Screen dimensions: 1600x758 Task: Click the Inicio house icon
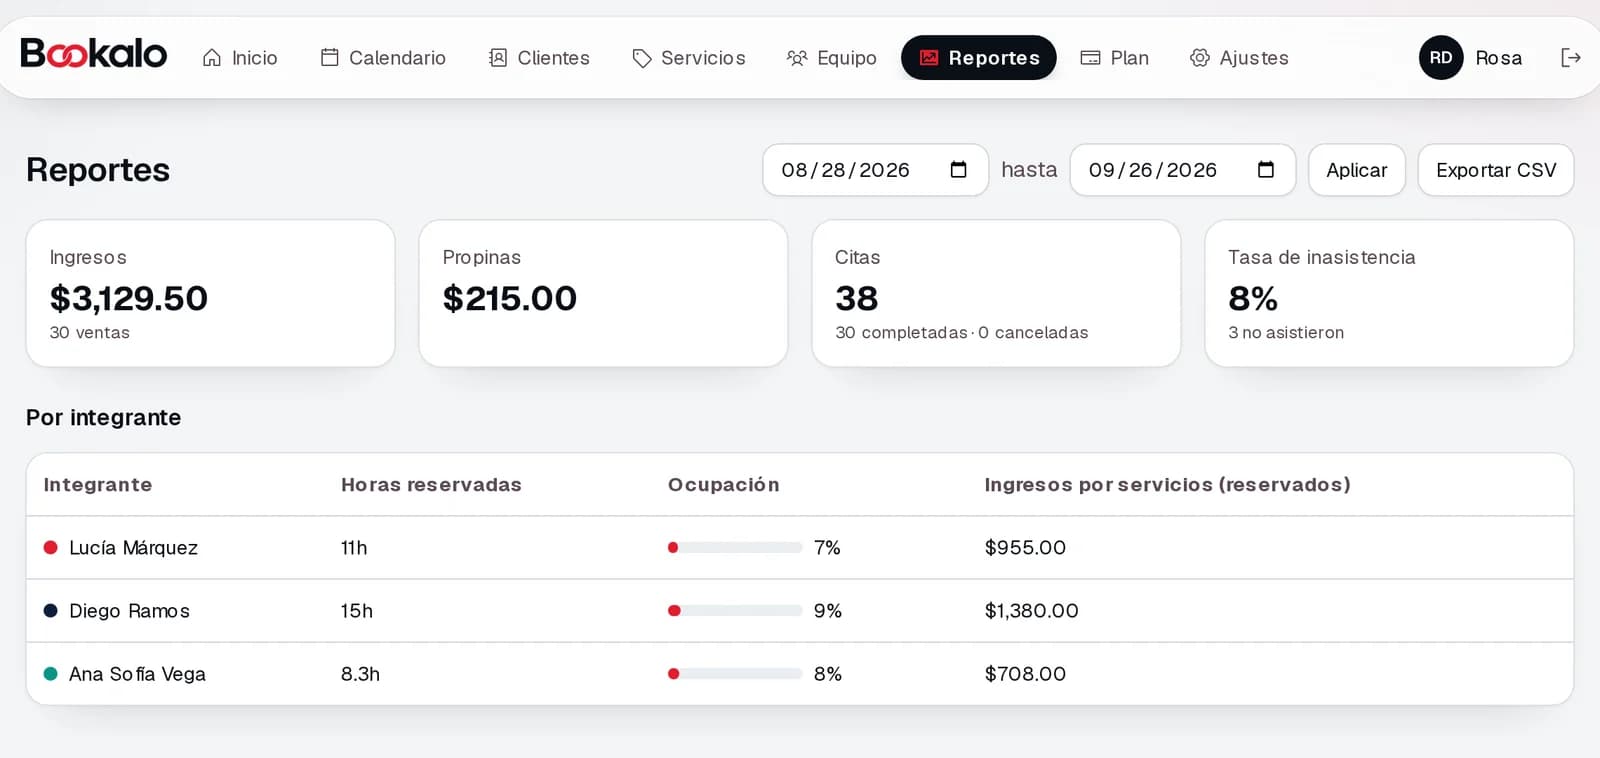click(212, 58)
